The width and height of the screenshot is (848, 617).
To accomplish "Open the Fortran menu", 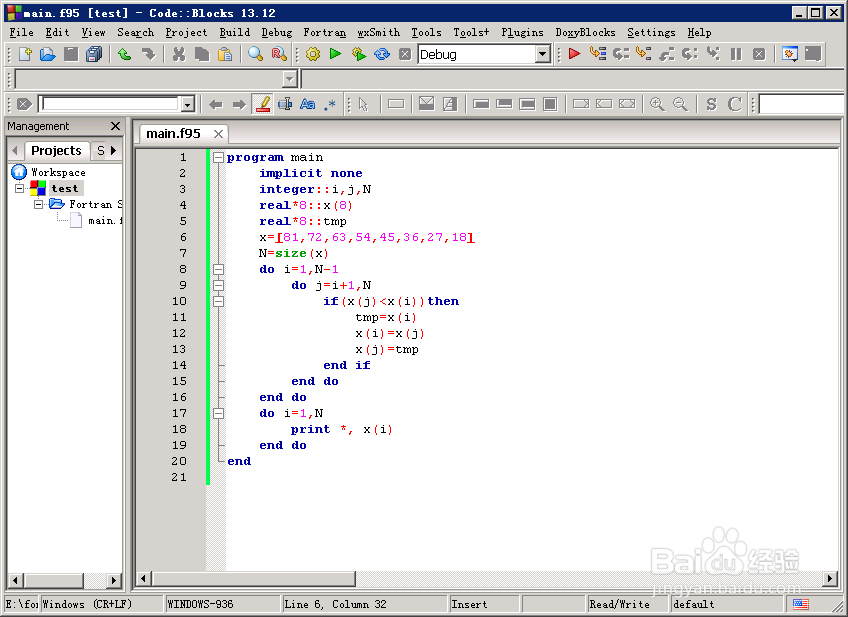I will (324, 32).
